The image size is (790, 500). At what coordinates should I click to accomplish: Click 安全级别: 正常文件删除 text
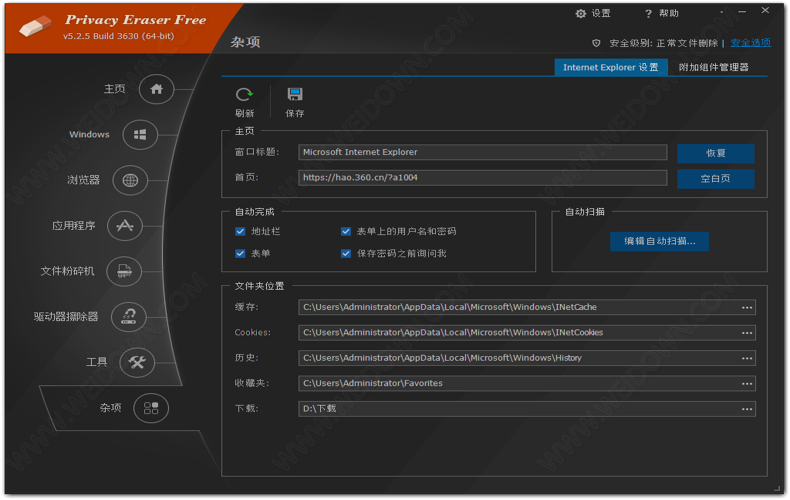[664, 43]
